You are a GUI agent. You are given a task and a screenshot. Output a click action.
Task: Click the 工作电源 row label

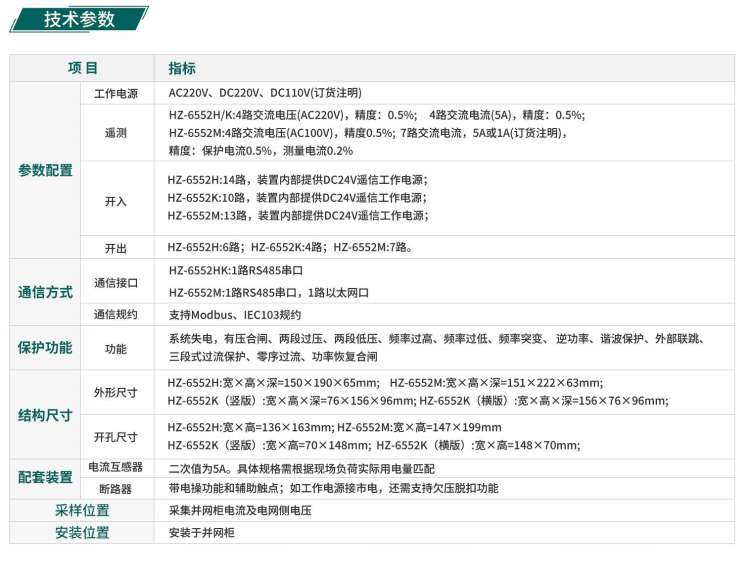[116, 93]
